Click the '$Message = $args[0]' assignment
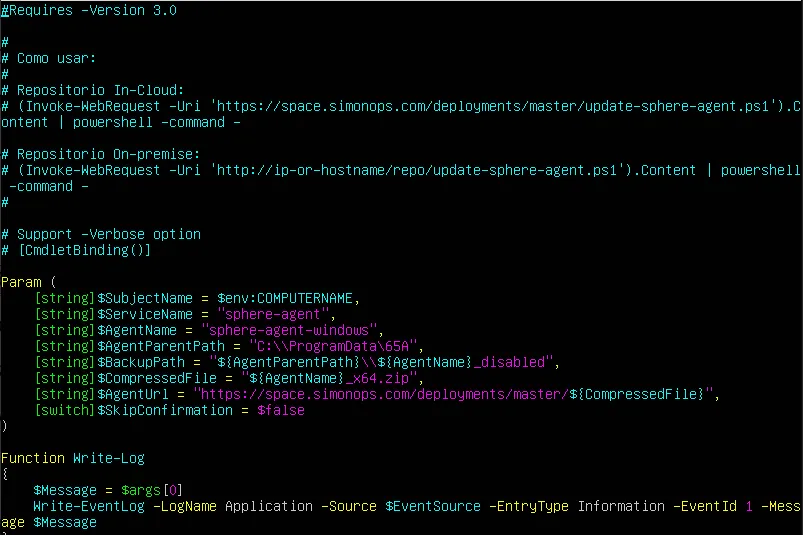 (108, 490)
